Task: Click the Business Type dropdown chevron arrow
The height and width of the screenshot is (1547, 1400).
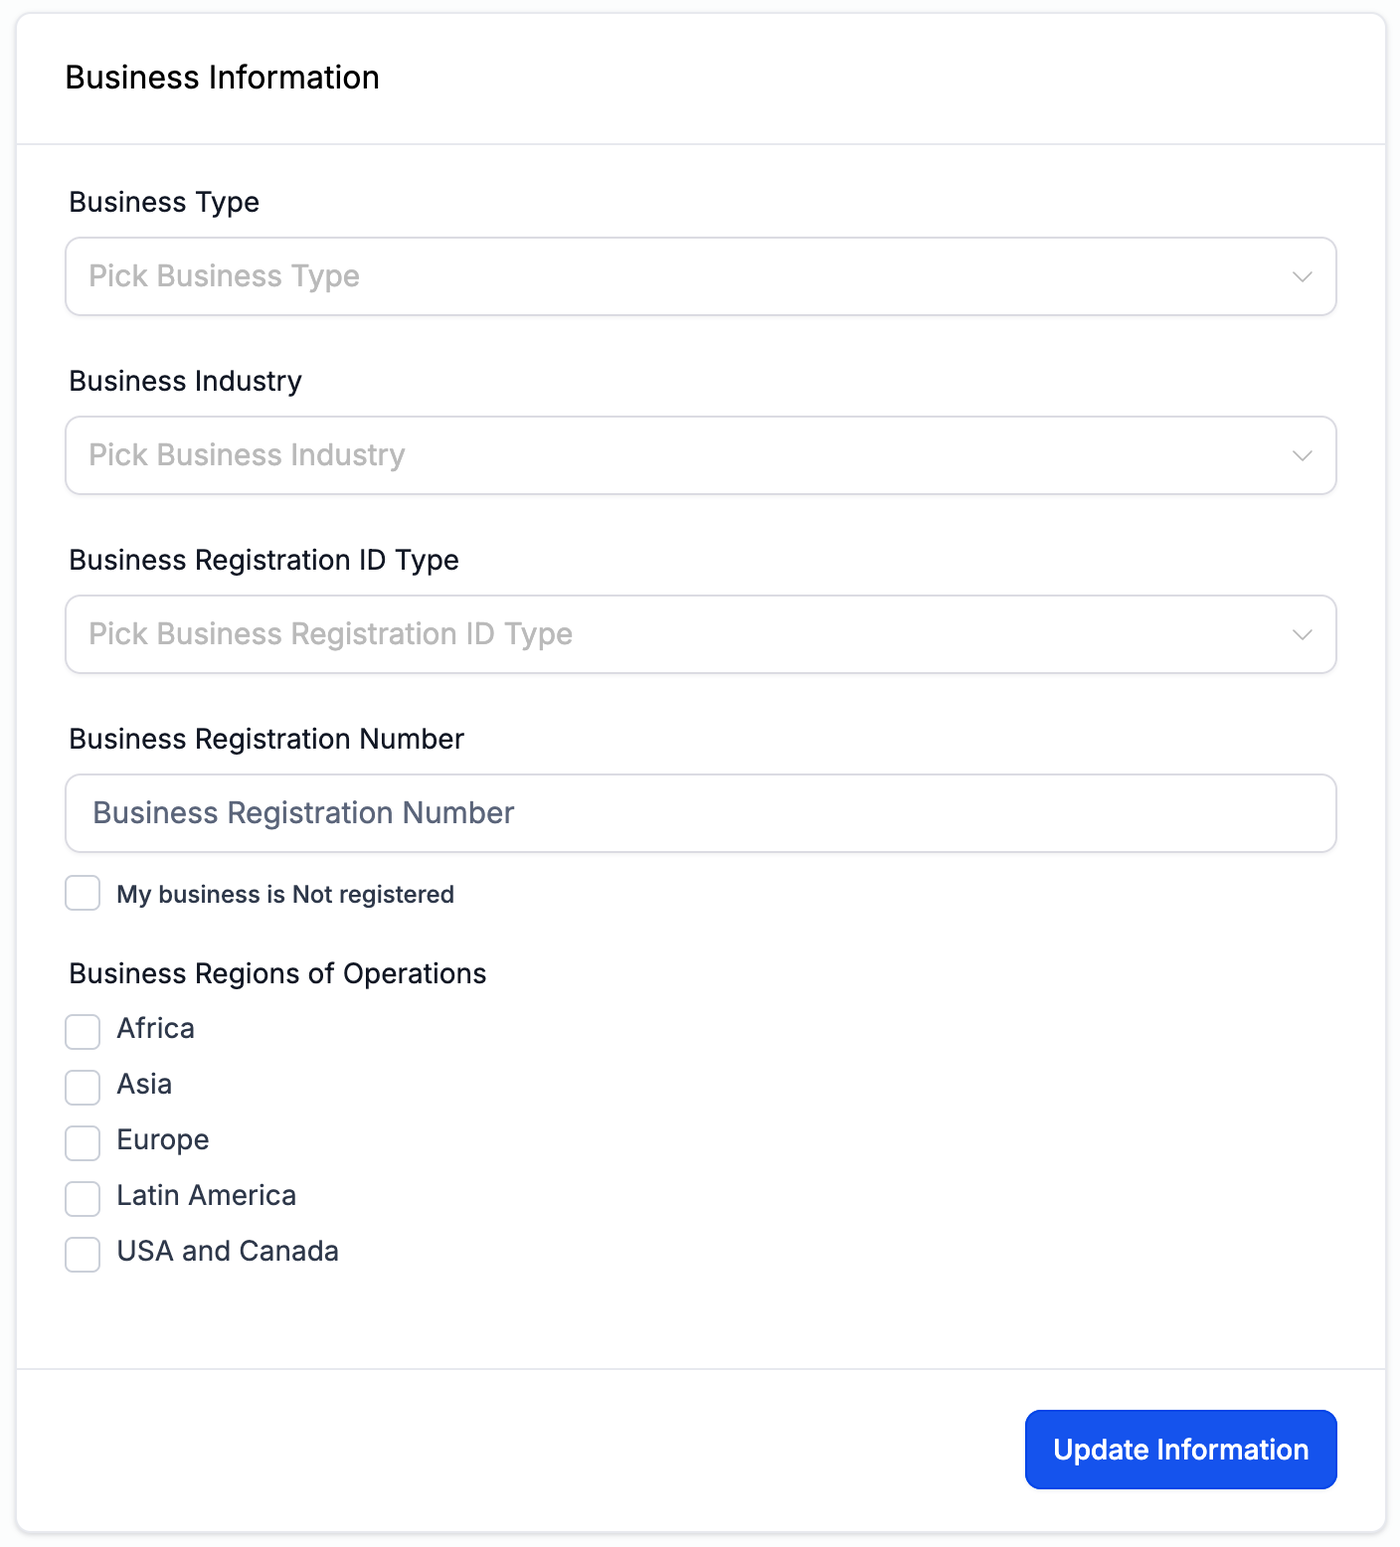Action: pos(1301,277)
